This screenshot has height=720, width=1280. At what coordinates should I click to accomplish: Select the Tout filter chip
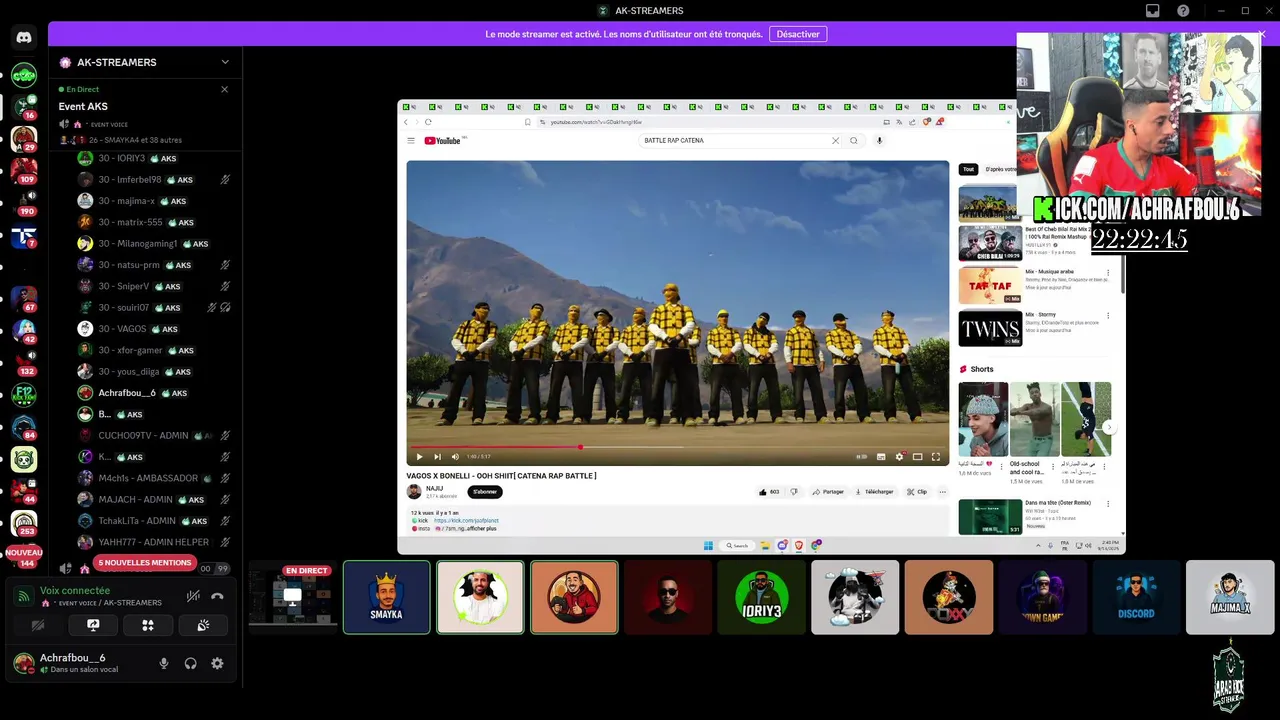coord(968,170)
